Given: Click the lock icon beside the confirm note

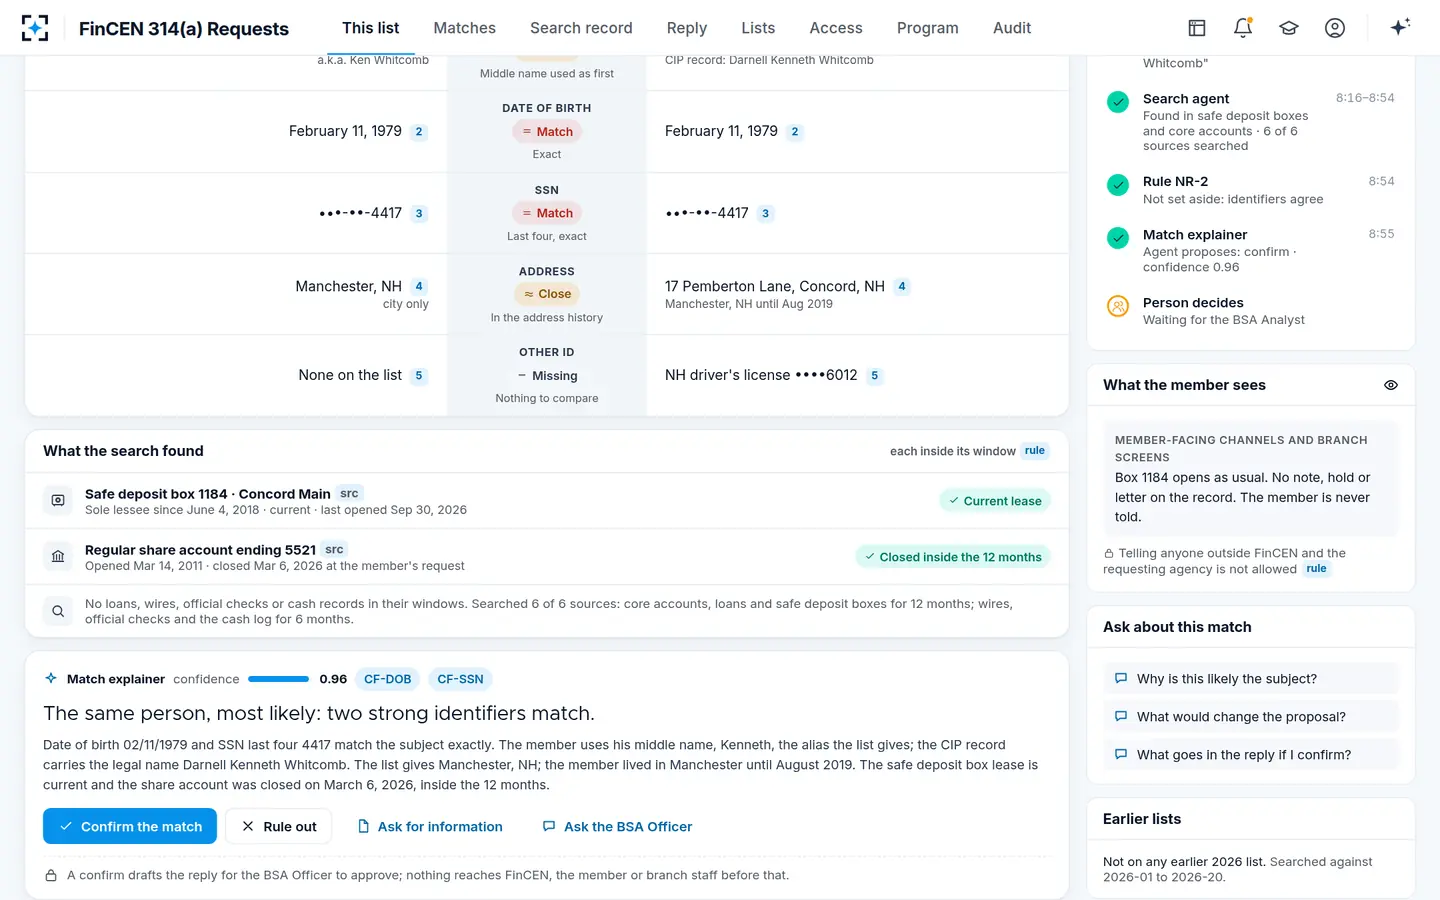Looking at the screenshot, I should point(51,875).
